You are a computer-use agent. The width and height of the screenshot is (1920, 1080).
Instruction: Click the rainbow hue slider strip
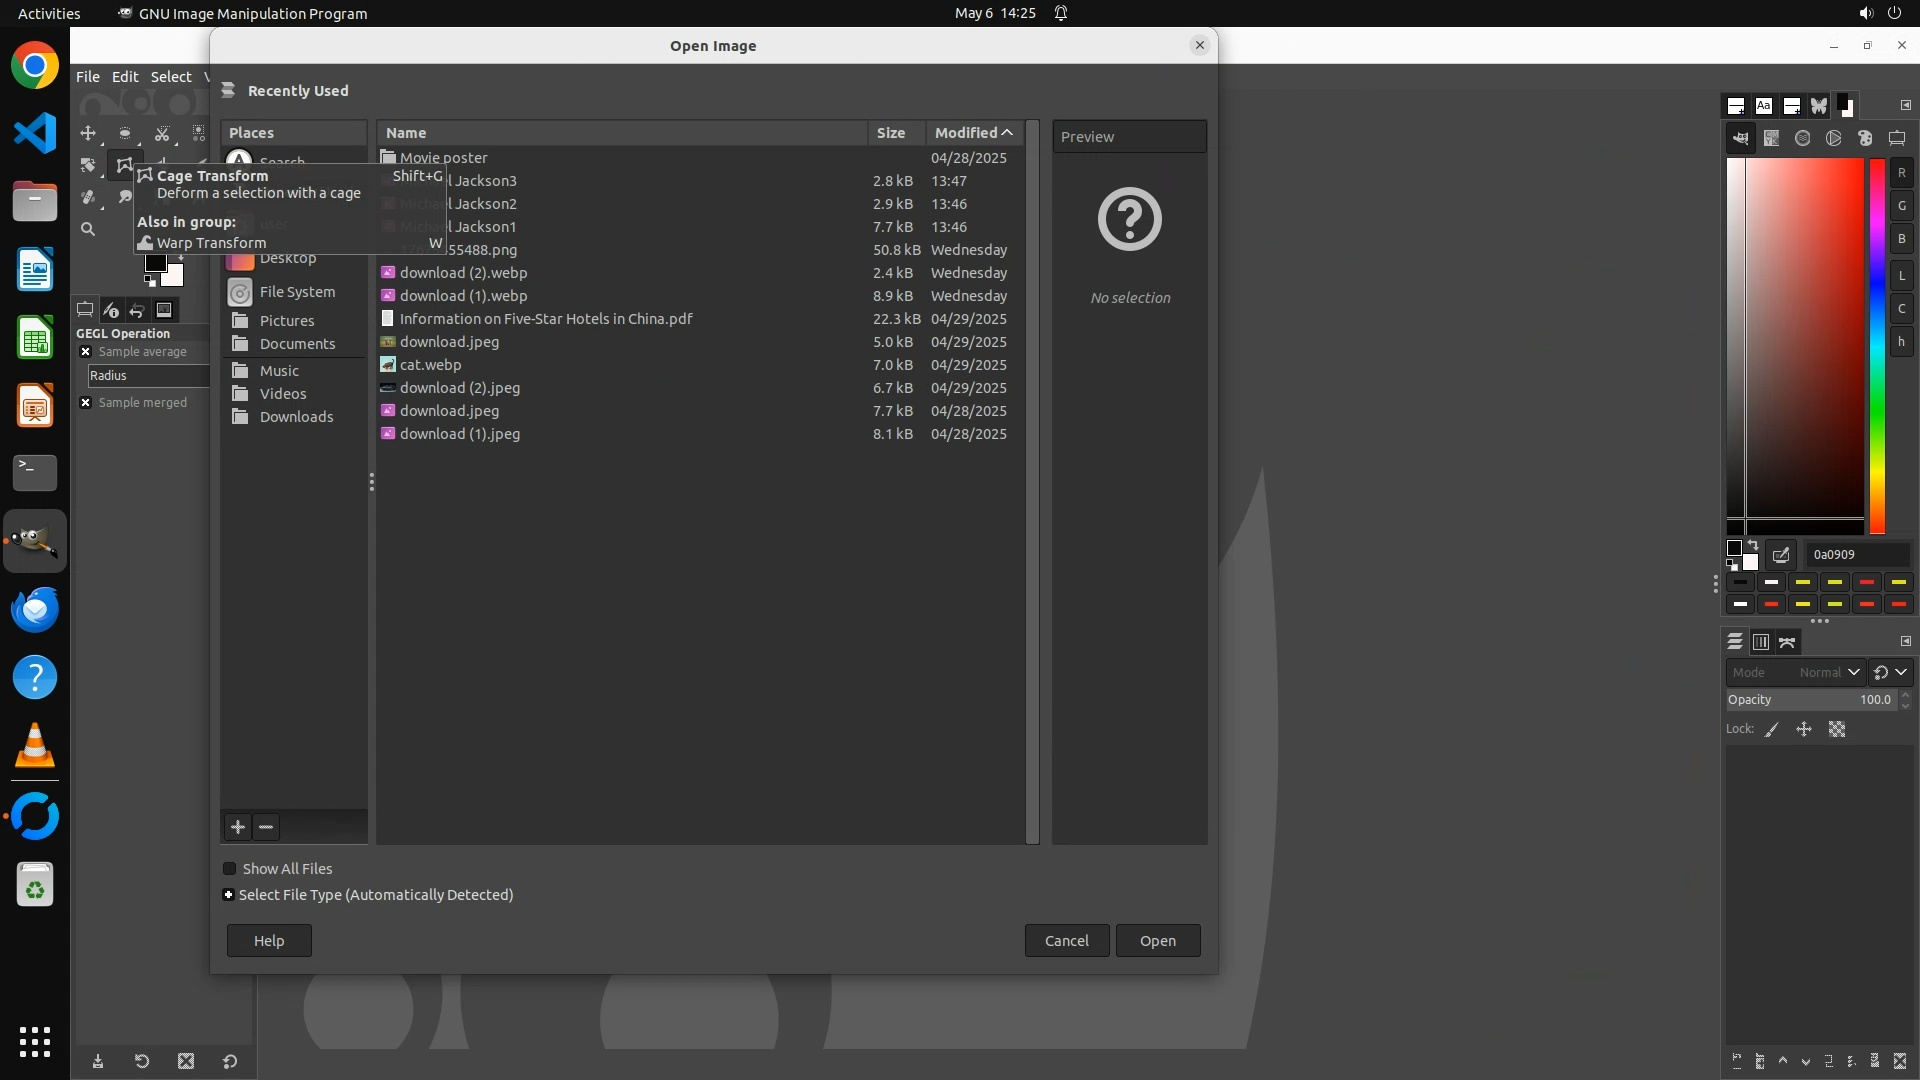pos(1877,345)
